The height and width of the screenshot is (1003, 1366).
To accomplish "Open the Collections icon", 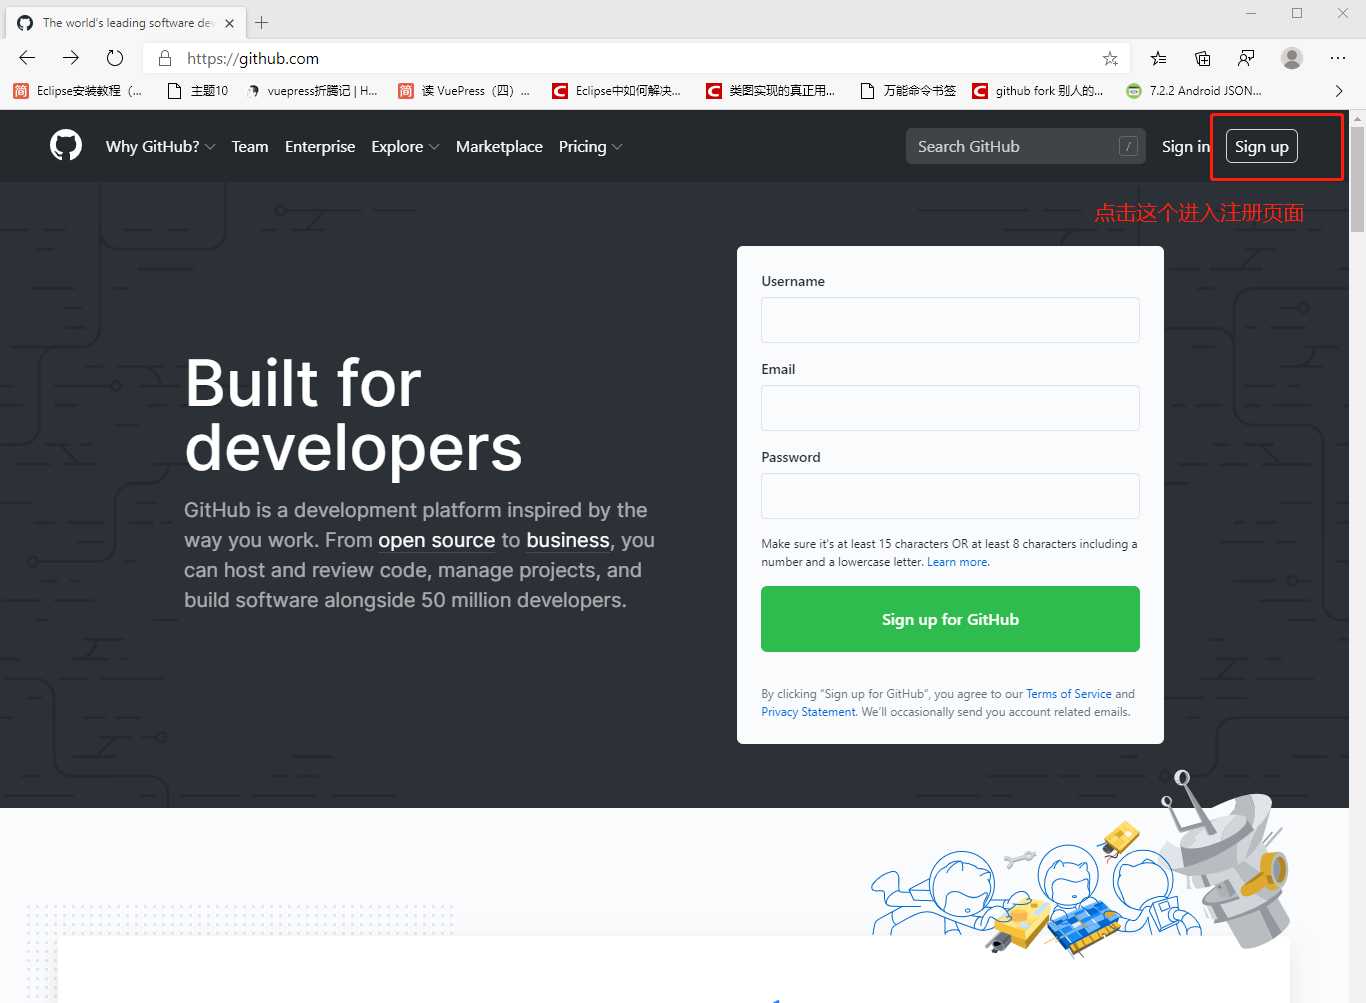I will 1203,58.
